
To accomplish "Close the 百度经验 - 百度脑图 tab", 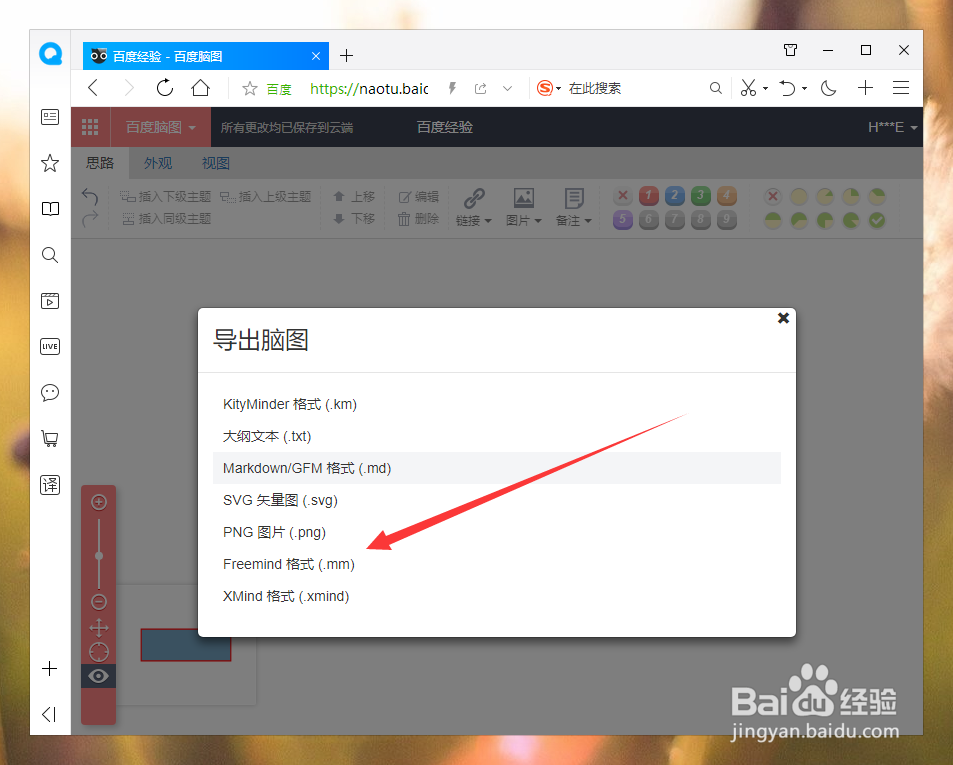I will click(315, 56).
